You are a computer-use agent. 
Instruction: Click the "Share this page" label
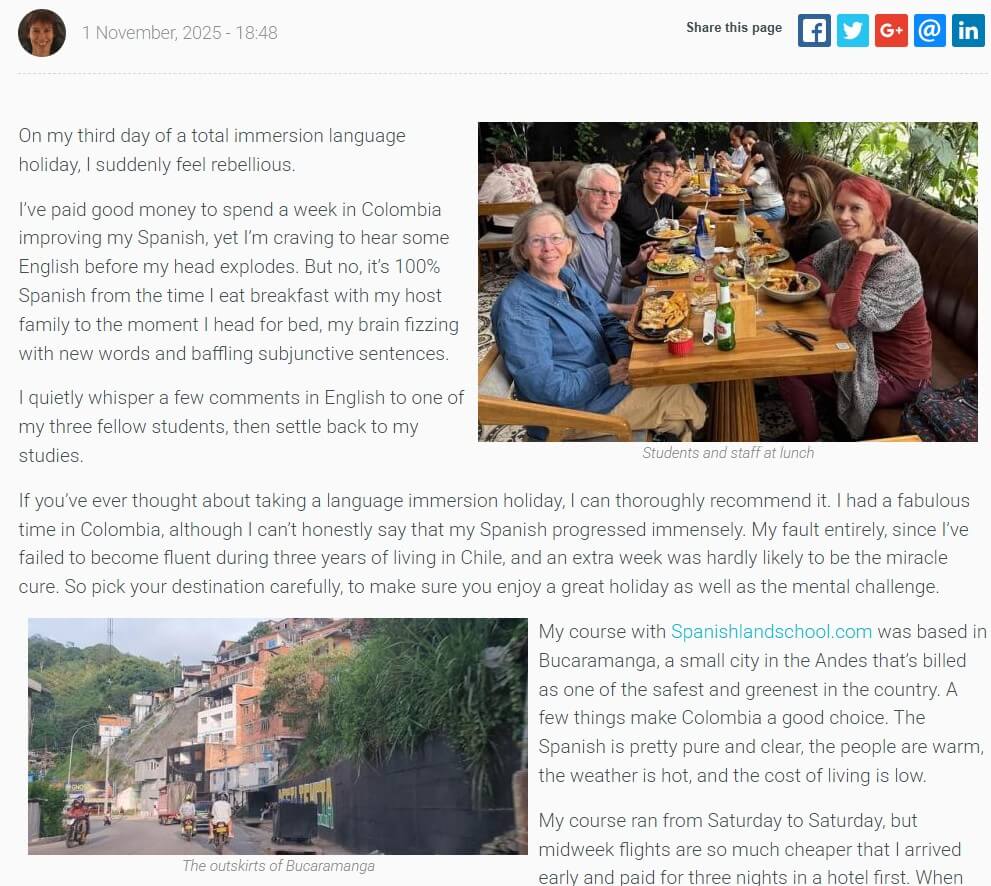734,27
